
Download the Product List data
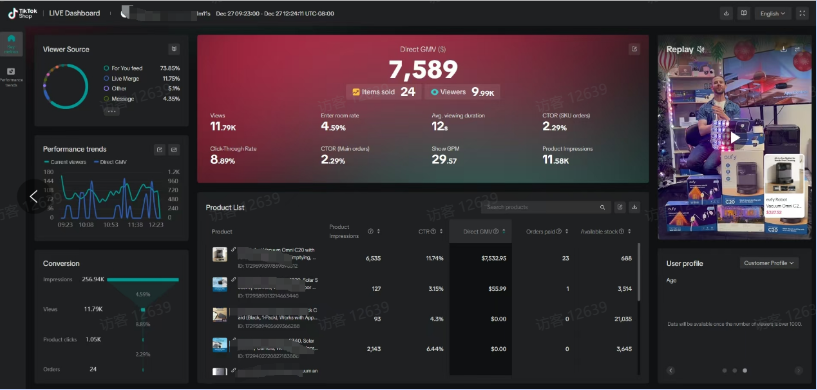pos(634,207)
